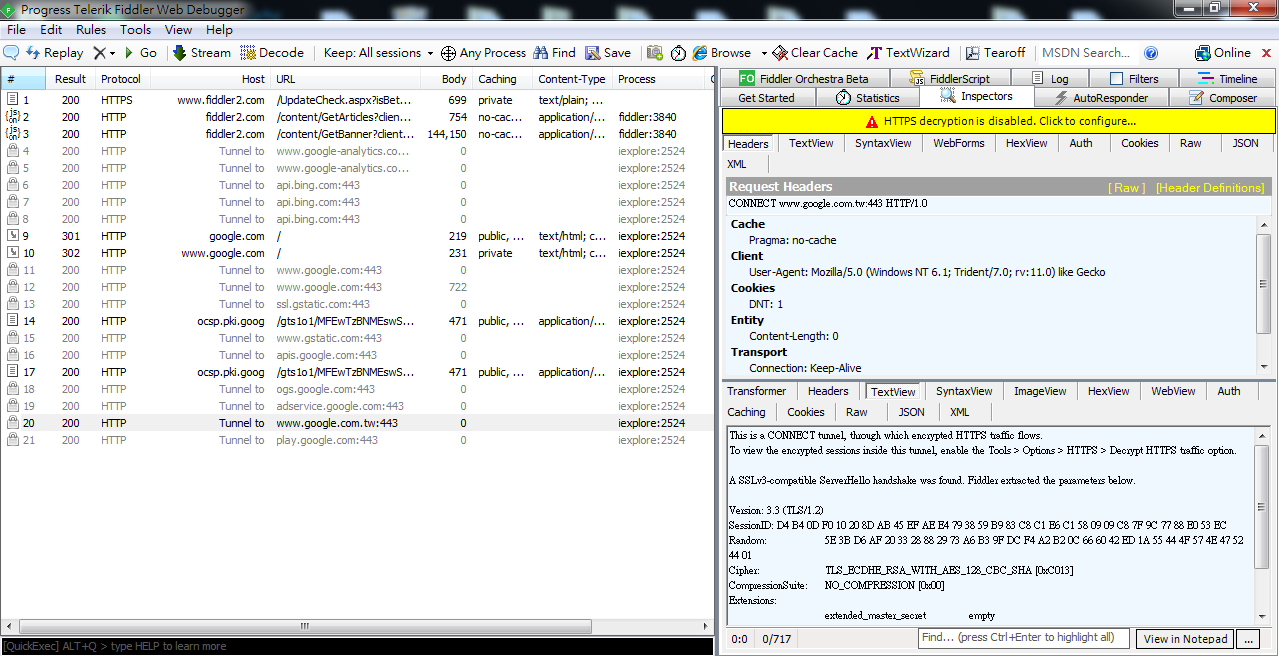This screenshot has height=656, width=1279.
Task: Toggle the Decode option
Action: [272, 53]
